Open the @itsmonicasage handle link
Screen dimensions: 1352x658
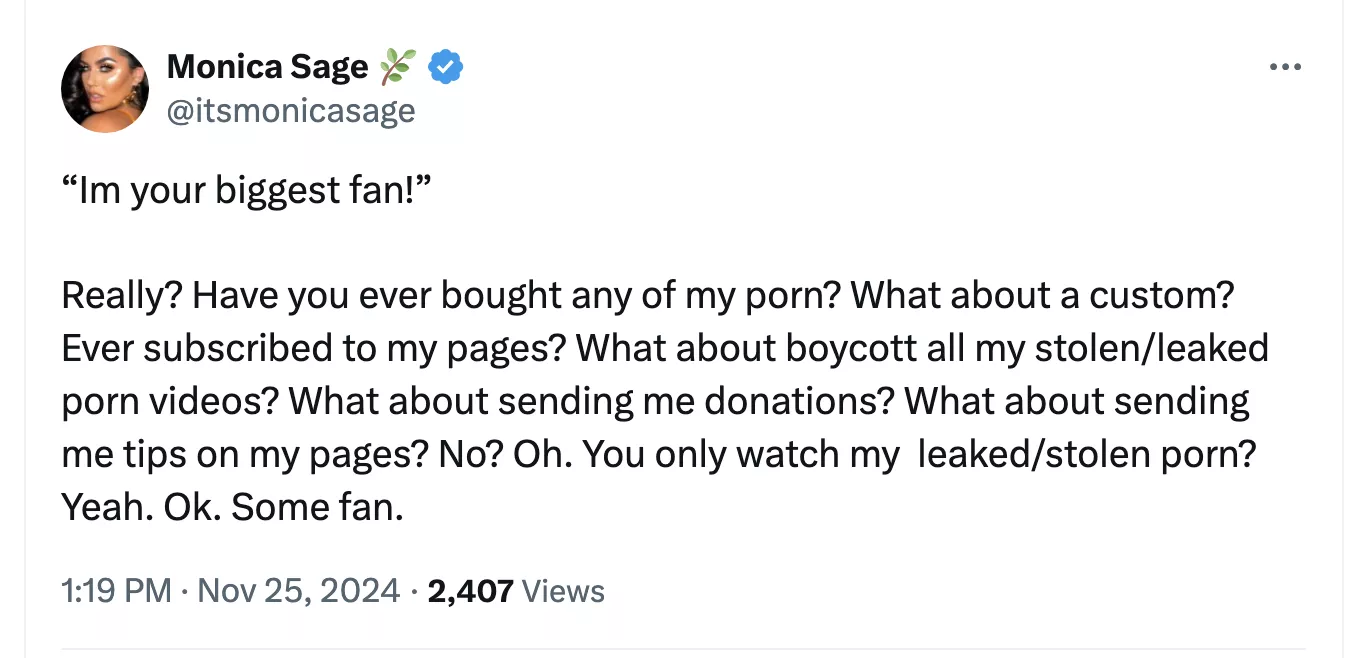[x=290, y=110]
